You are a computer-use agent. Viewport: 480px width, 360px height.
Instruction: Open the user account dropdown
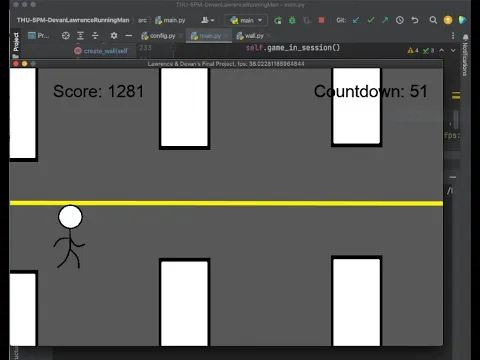(207, 20)
